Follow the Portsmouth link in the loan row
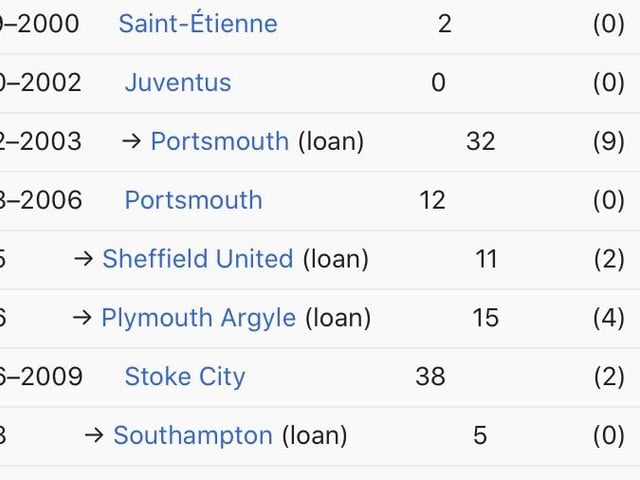Viewport: 640px width, 480px height. pyautogui.click(x=220, y=141)
